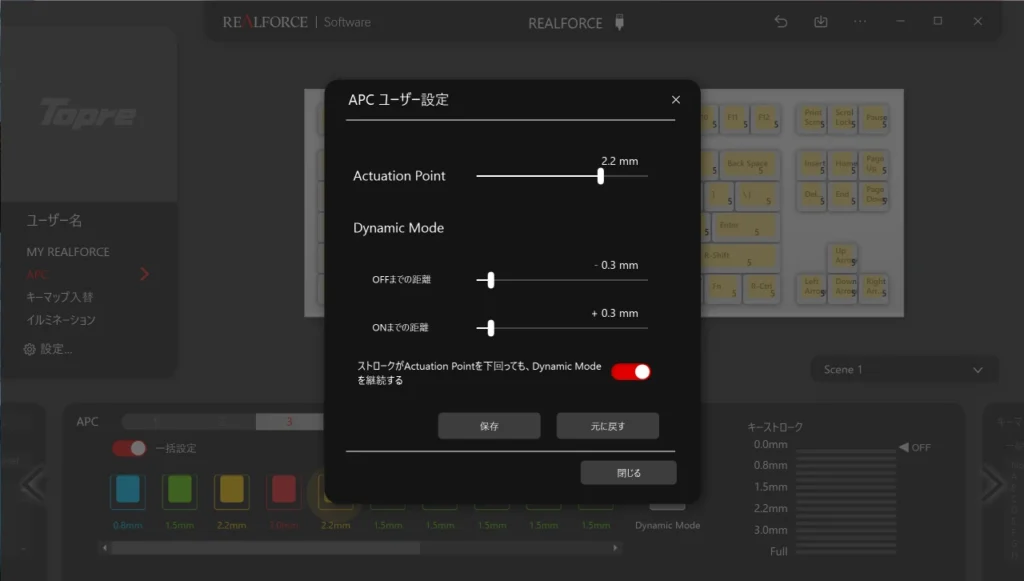Open the キーマップ入替 sidebar item
This screenshot has width=1024, height=581.
(x=59, y=297)
